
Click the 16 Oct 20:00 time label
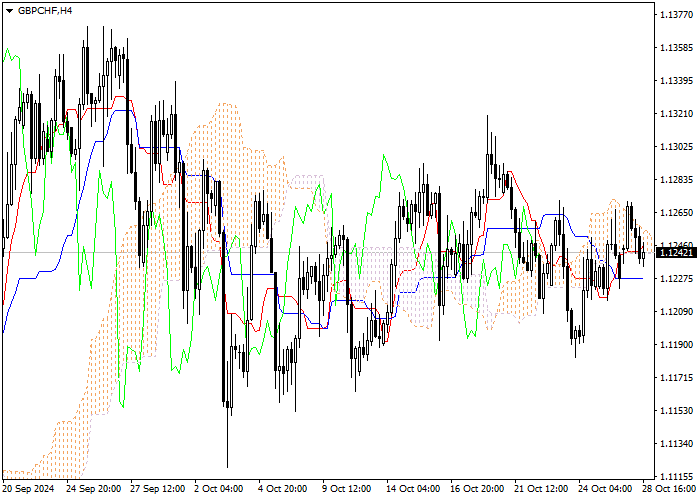478,489
